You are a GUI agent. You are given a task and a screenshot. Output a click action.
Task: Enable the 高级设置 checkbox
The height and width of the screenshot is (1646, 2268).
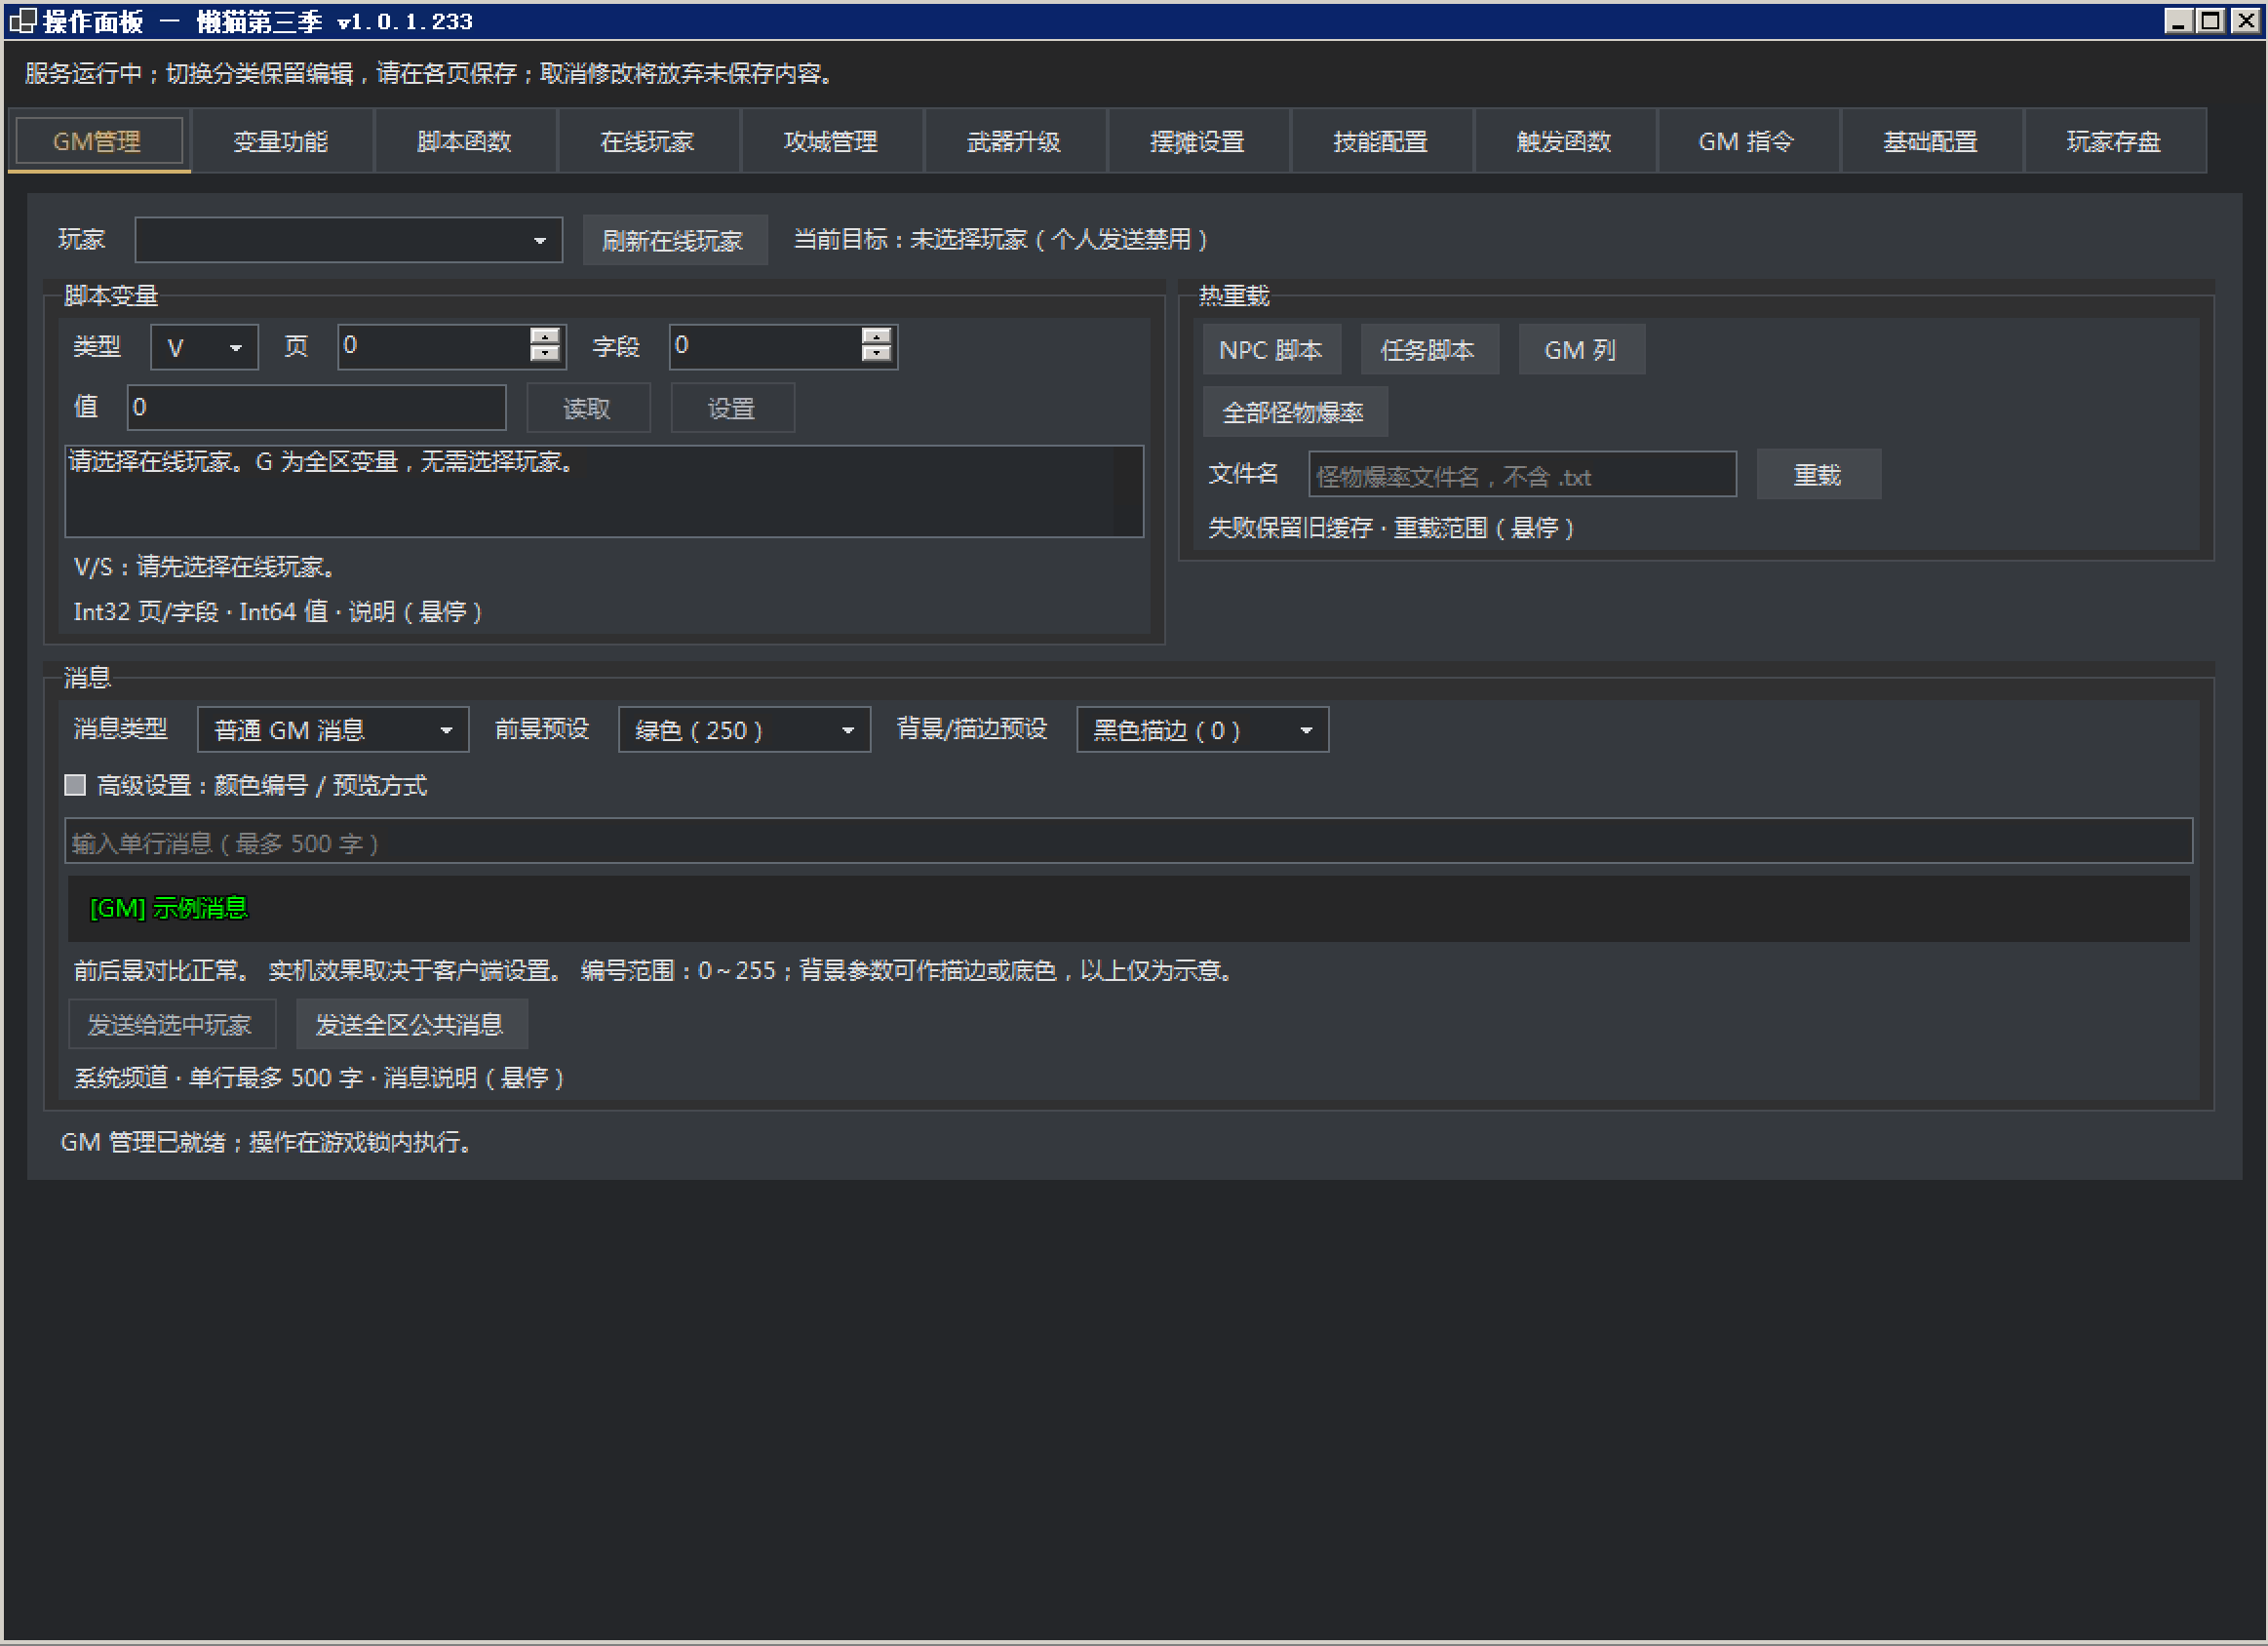75,785
